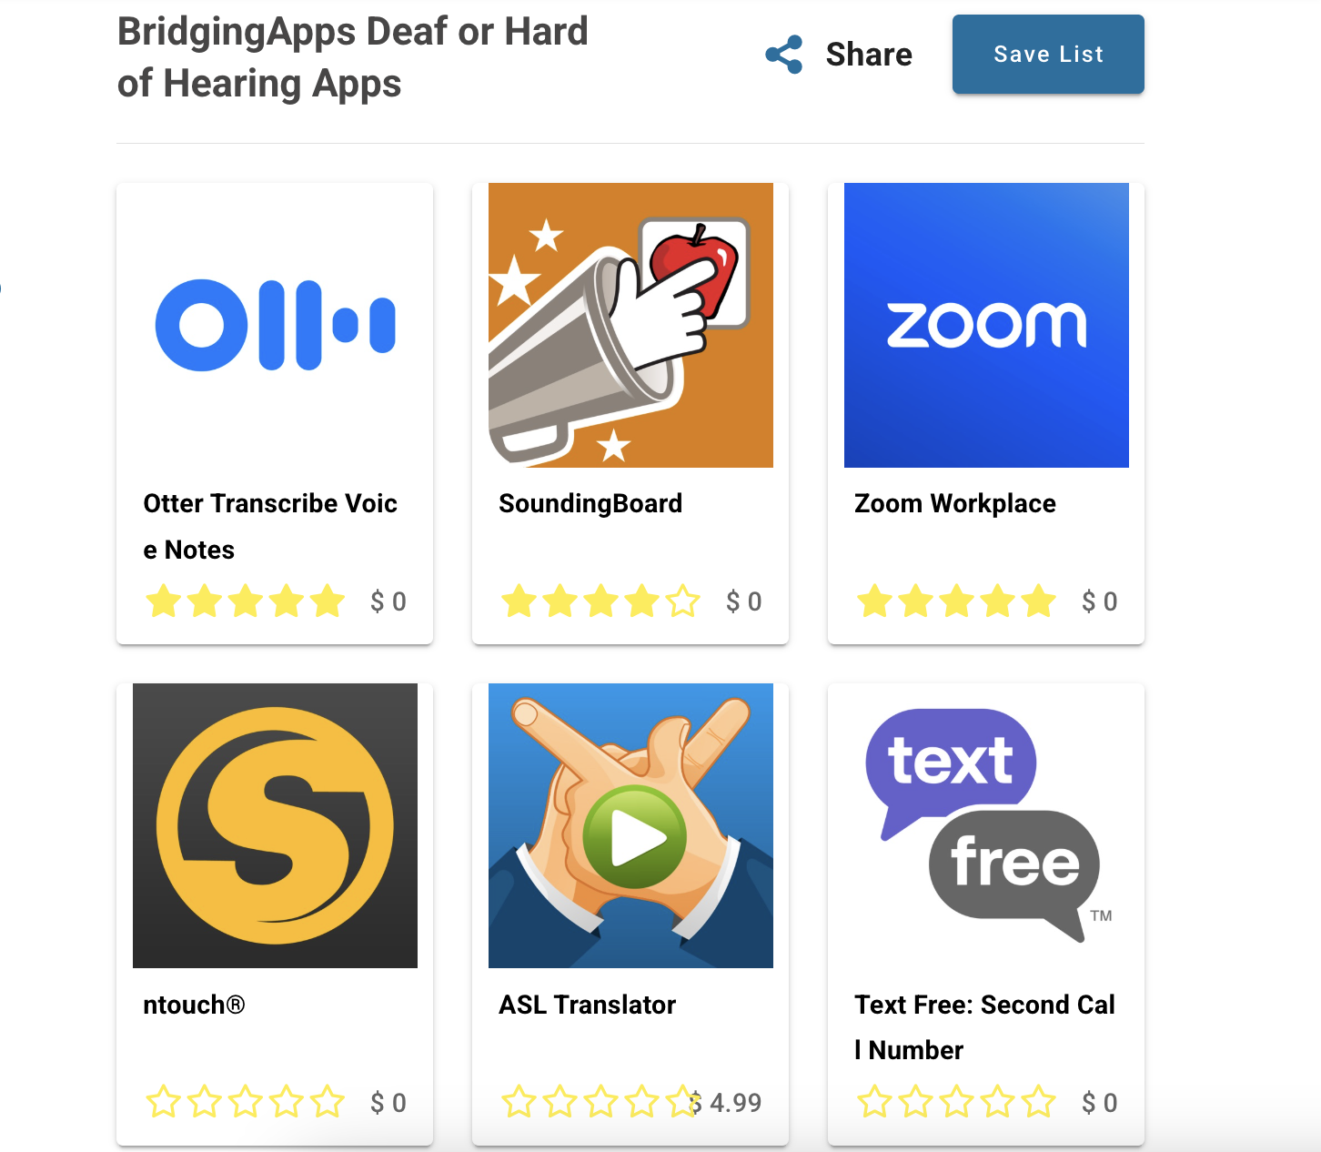Click the Zoom Workplace app title
The image size is (1321, 1152).
click(955, 503)
